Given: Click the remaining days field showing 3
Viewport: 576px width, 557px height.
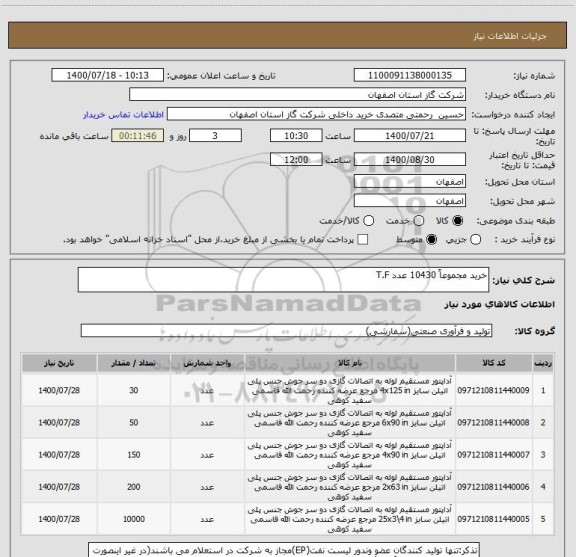Looking at the screenshot, I should tap(215, 136).
